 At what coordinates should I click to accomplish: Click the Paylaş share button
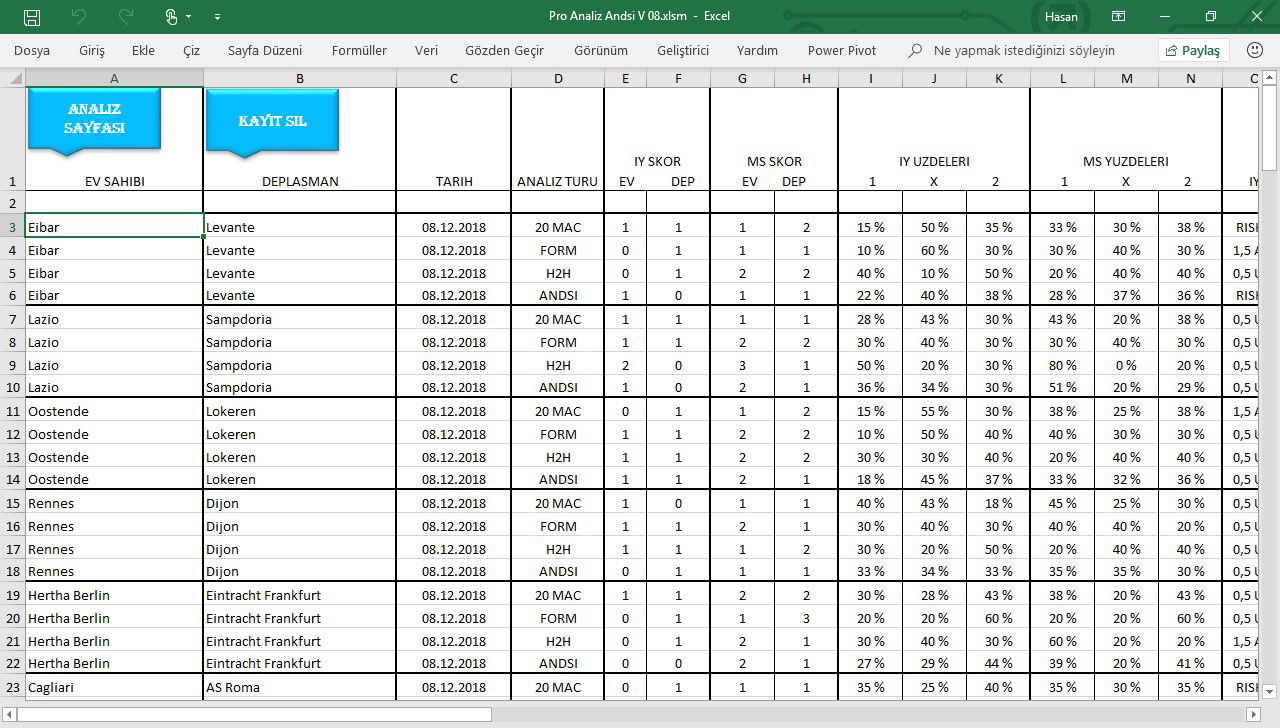coord(1193,50)
